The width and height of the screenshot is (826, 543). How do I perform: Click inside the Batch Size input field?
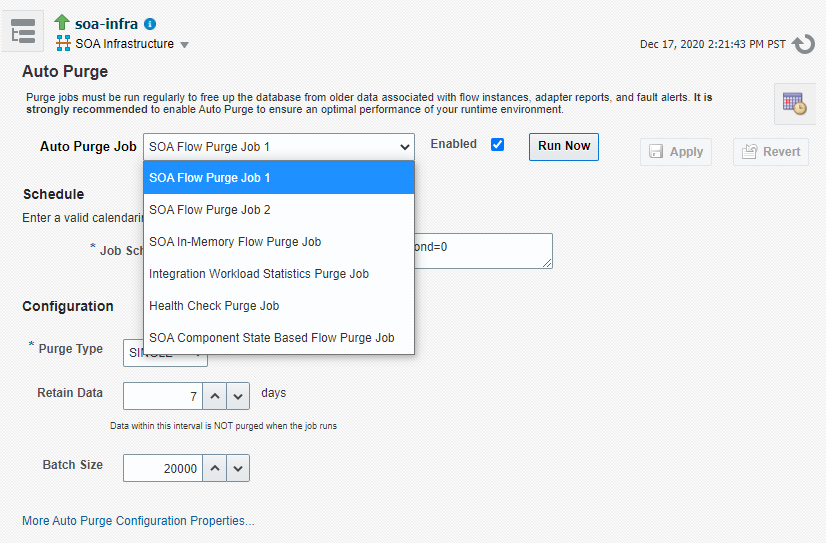(x=163, y=468)
